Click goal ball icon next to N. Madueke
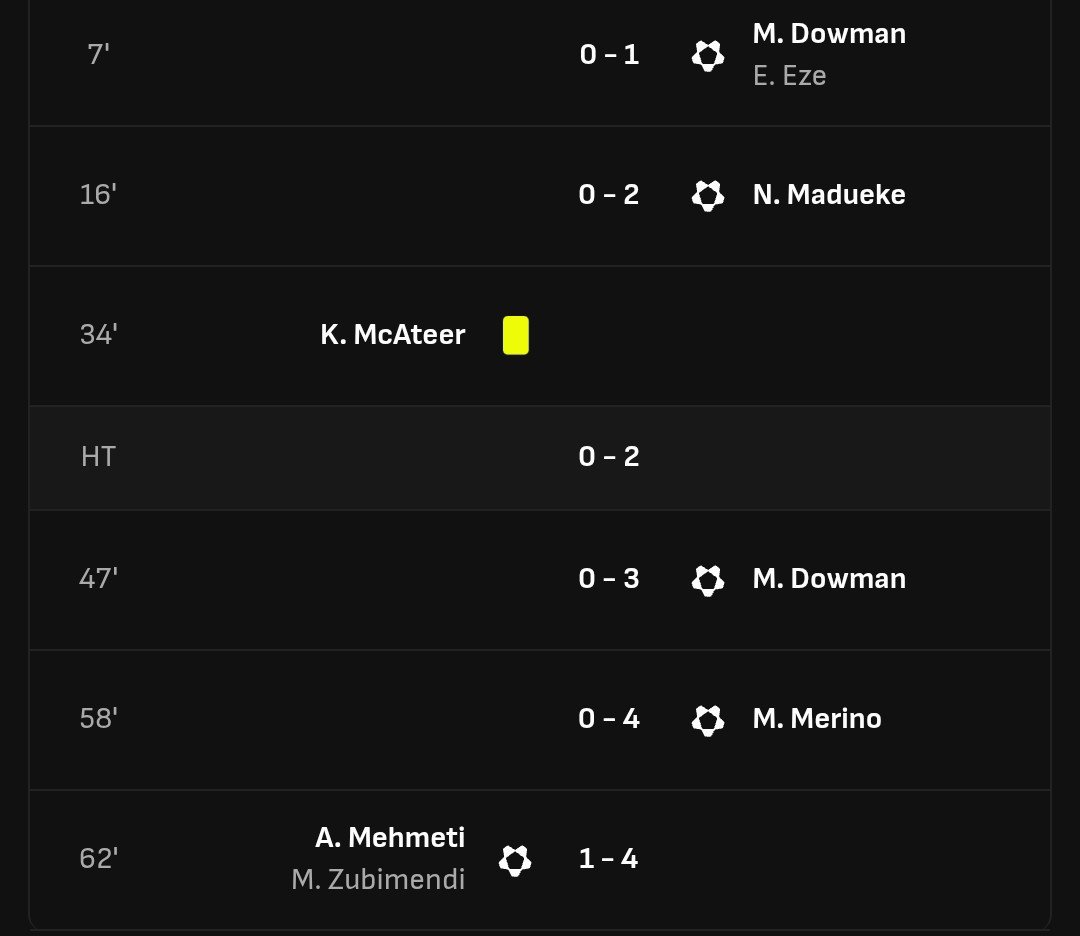1080x936 pixels. point(707,196)
